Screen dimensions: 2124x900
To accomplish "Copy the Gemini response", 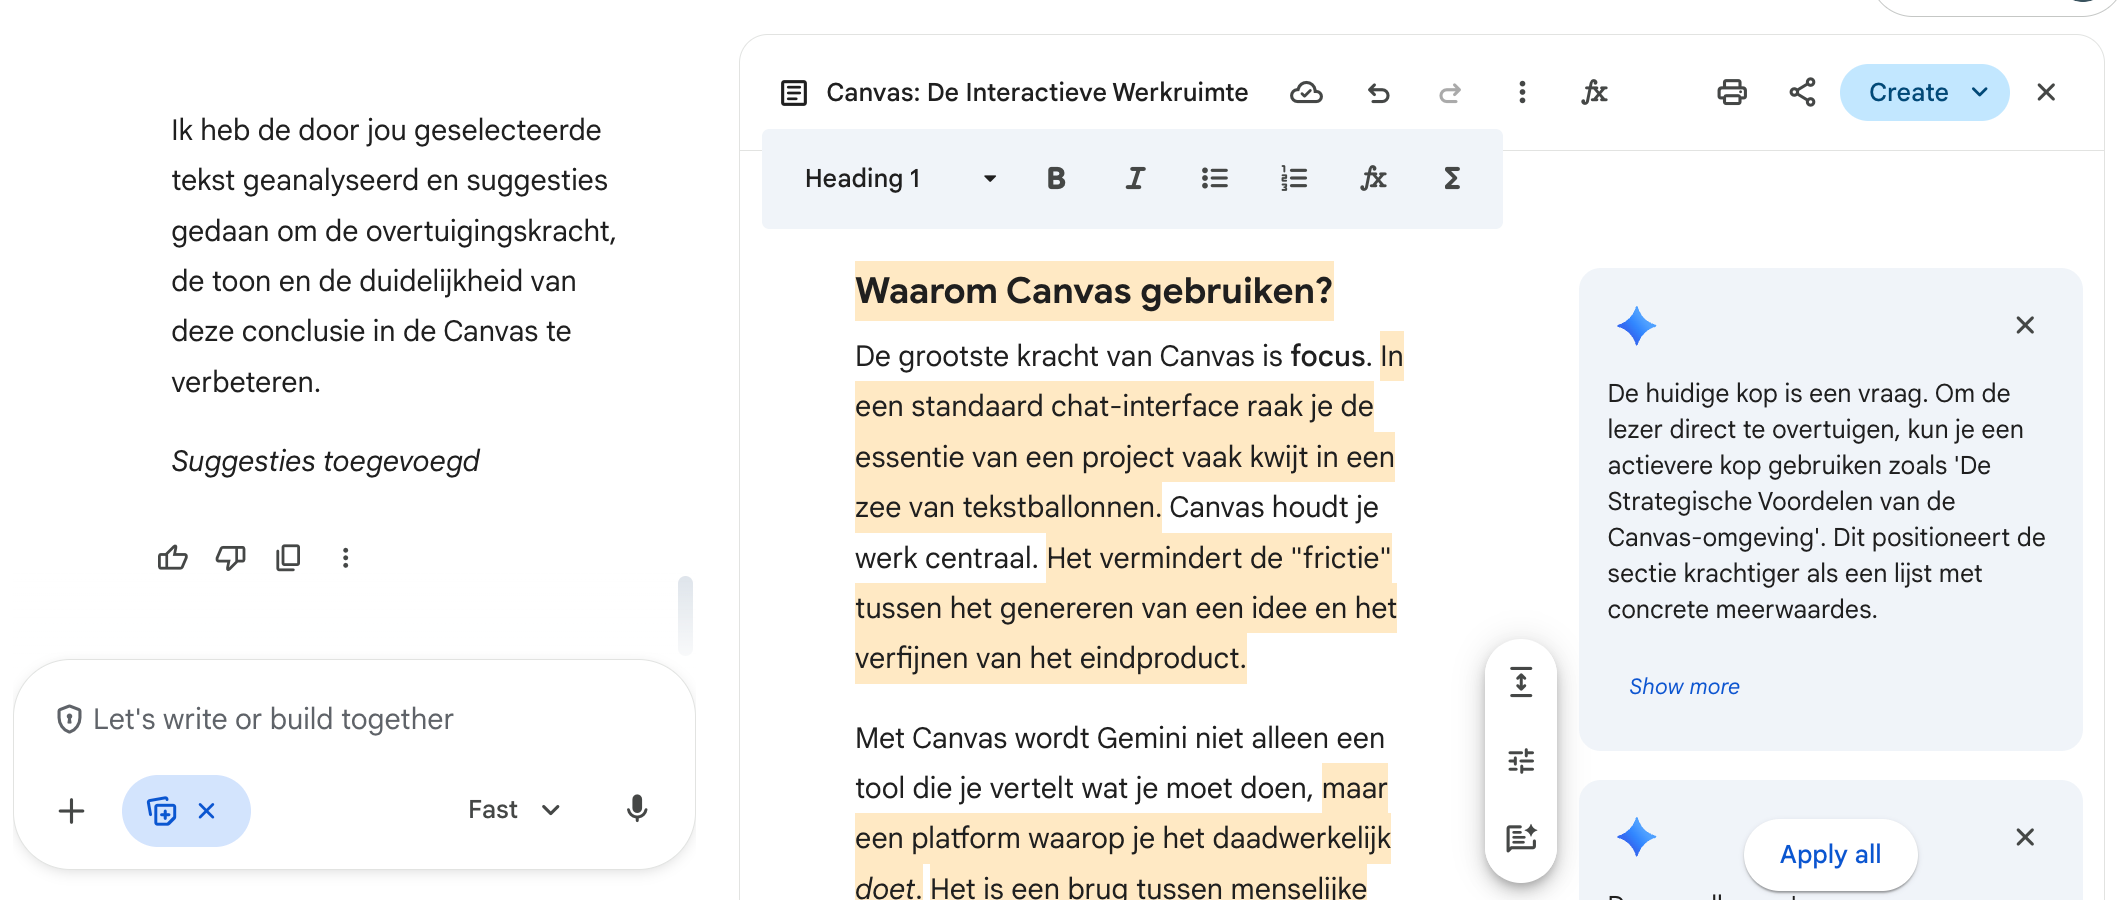I will pyautogui.click(x=288, y=558).
